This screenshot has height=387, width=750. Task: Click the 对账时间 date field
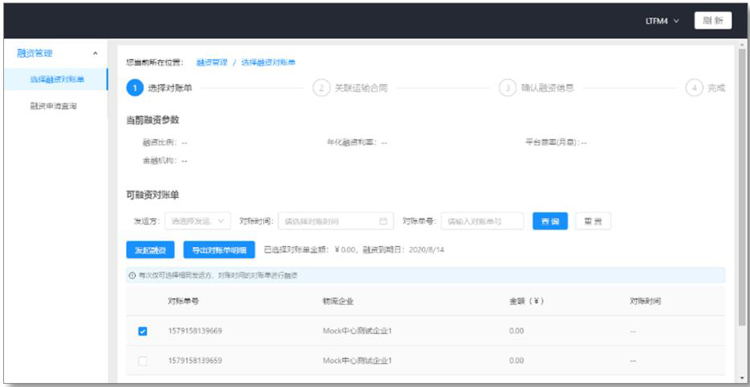tap(336, 221)
